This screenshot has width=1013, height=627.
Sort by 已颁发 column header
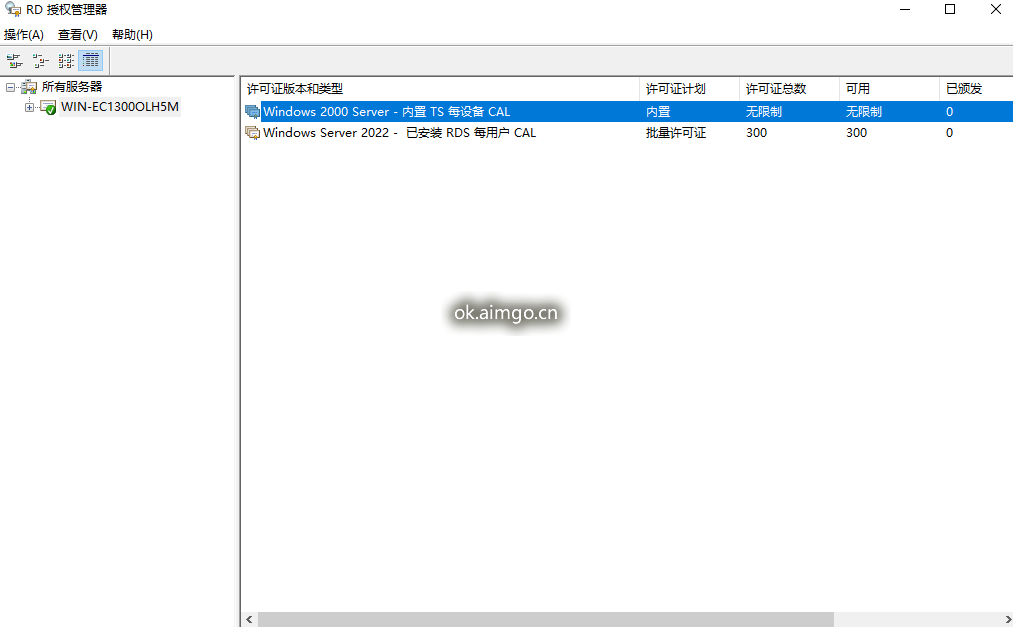pyautogui.click(x=976, y=88)
